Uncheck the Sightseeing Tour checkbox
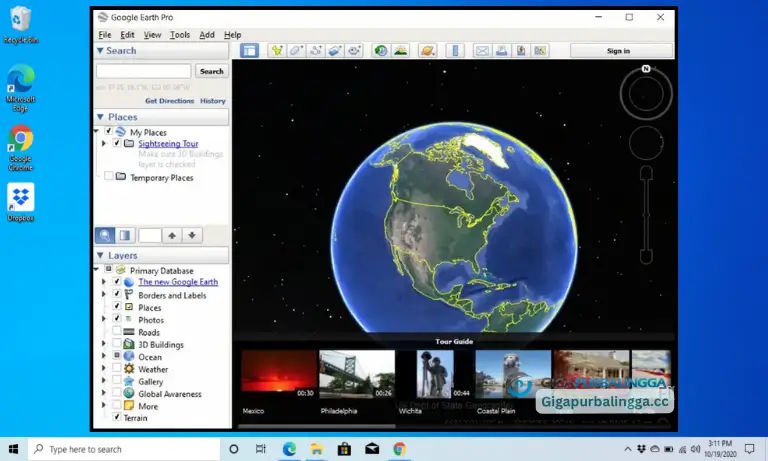 (117, 143)
